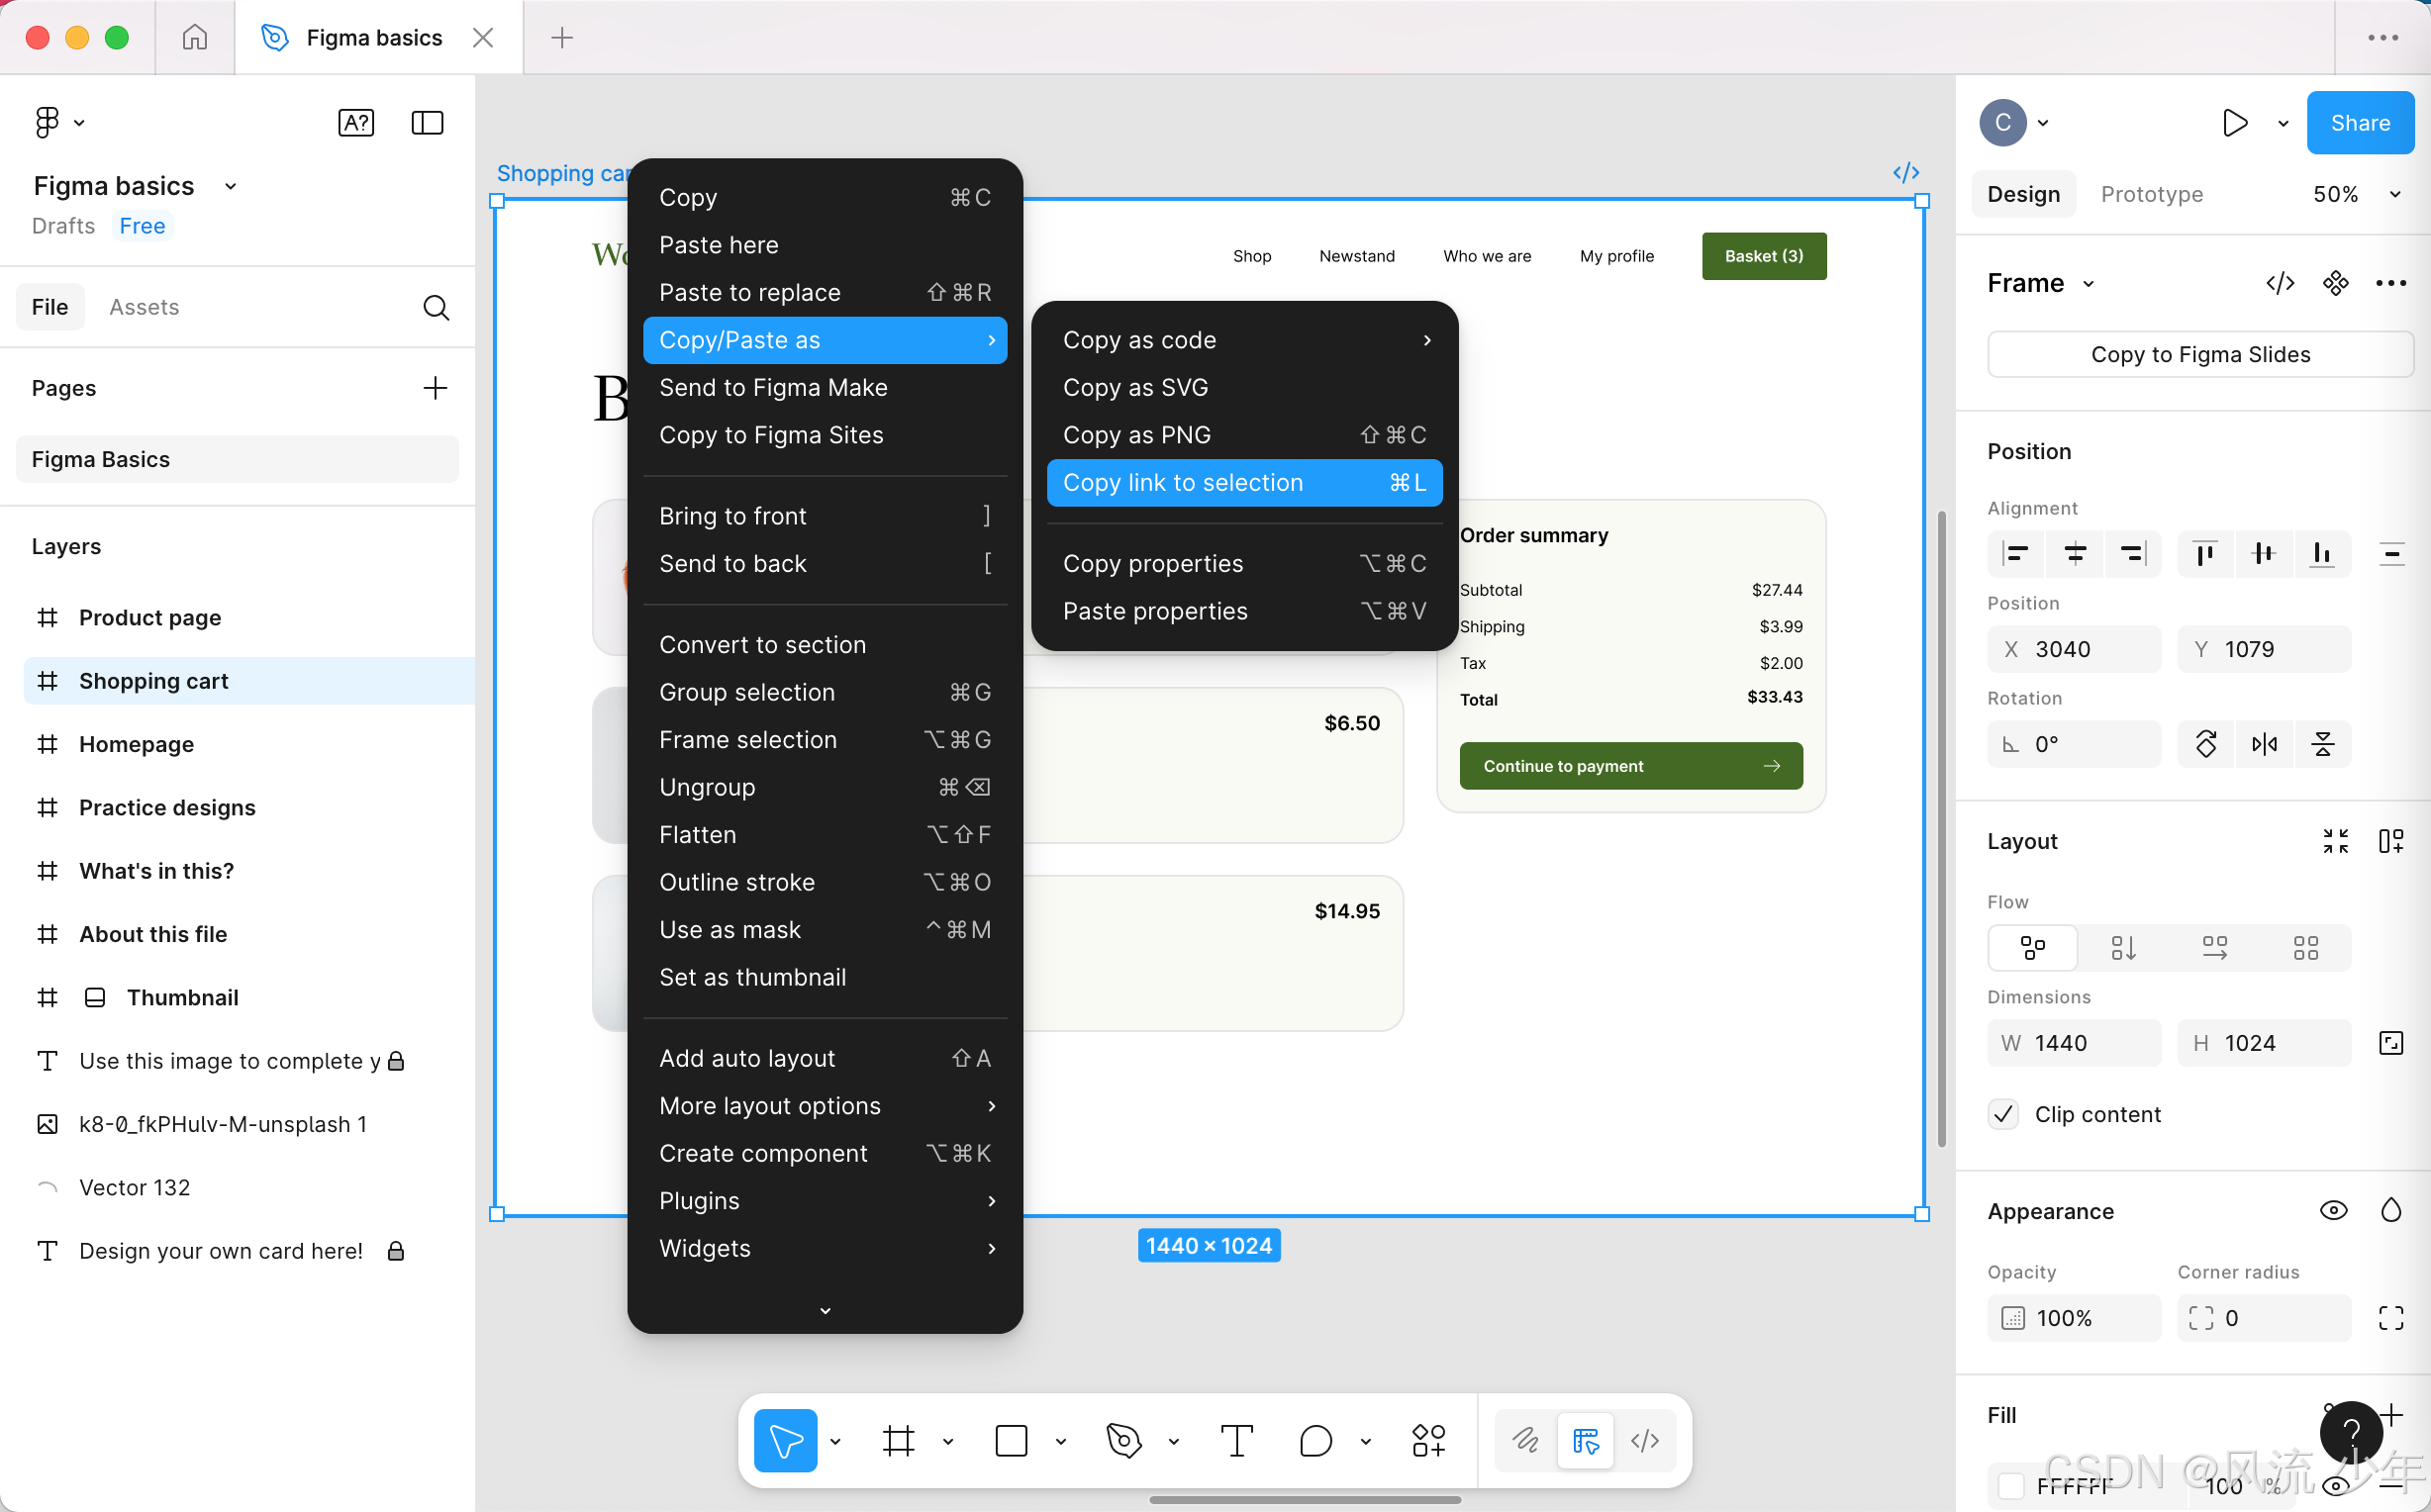Select the Pen tool in bottom toolbar

(1124, 1441)
